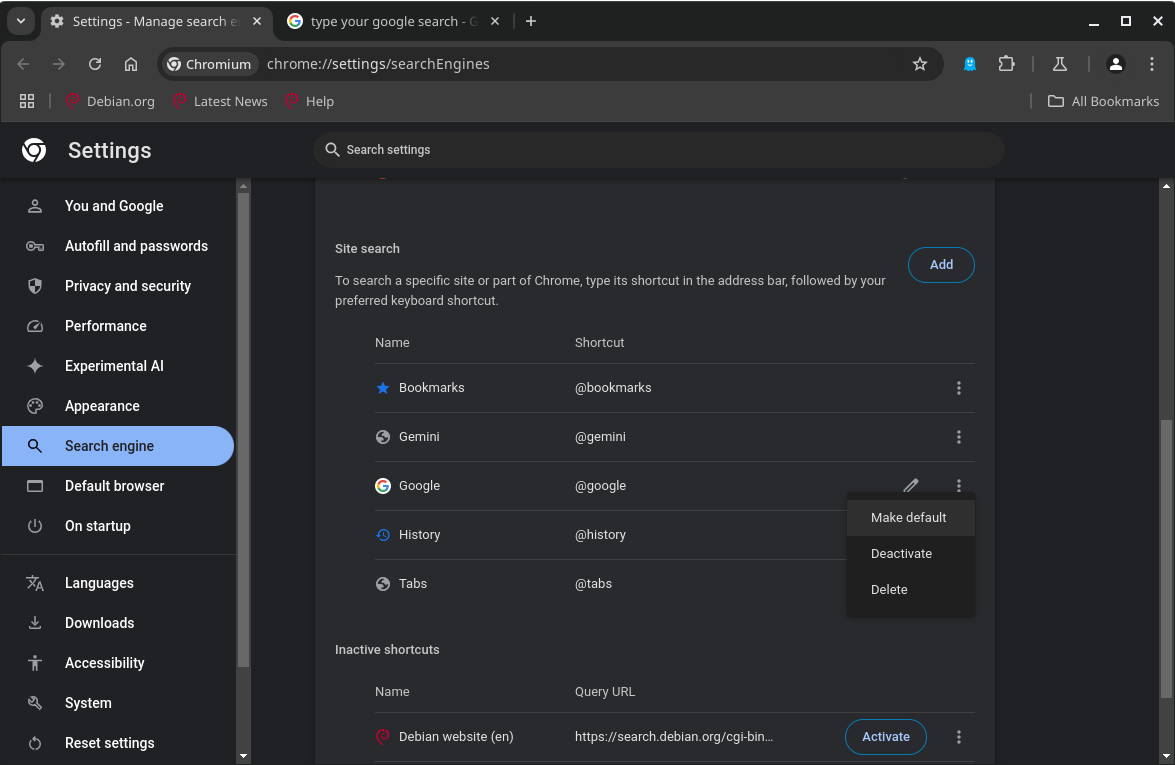This screenshot has width=1175, height=765.
Task: Close the Google search tab
Action: [495, 22]
